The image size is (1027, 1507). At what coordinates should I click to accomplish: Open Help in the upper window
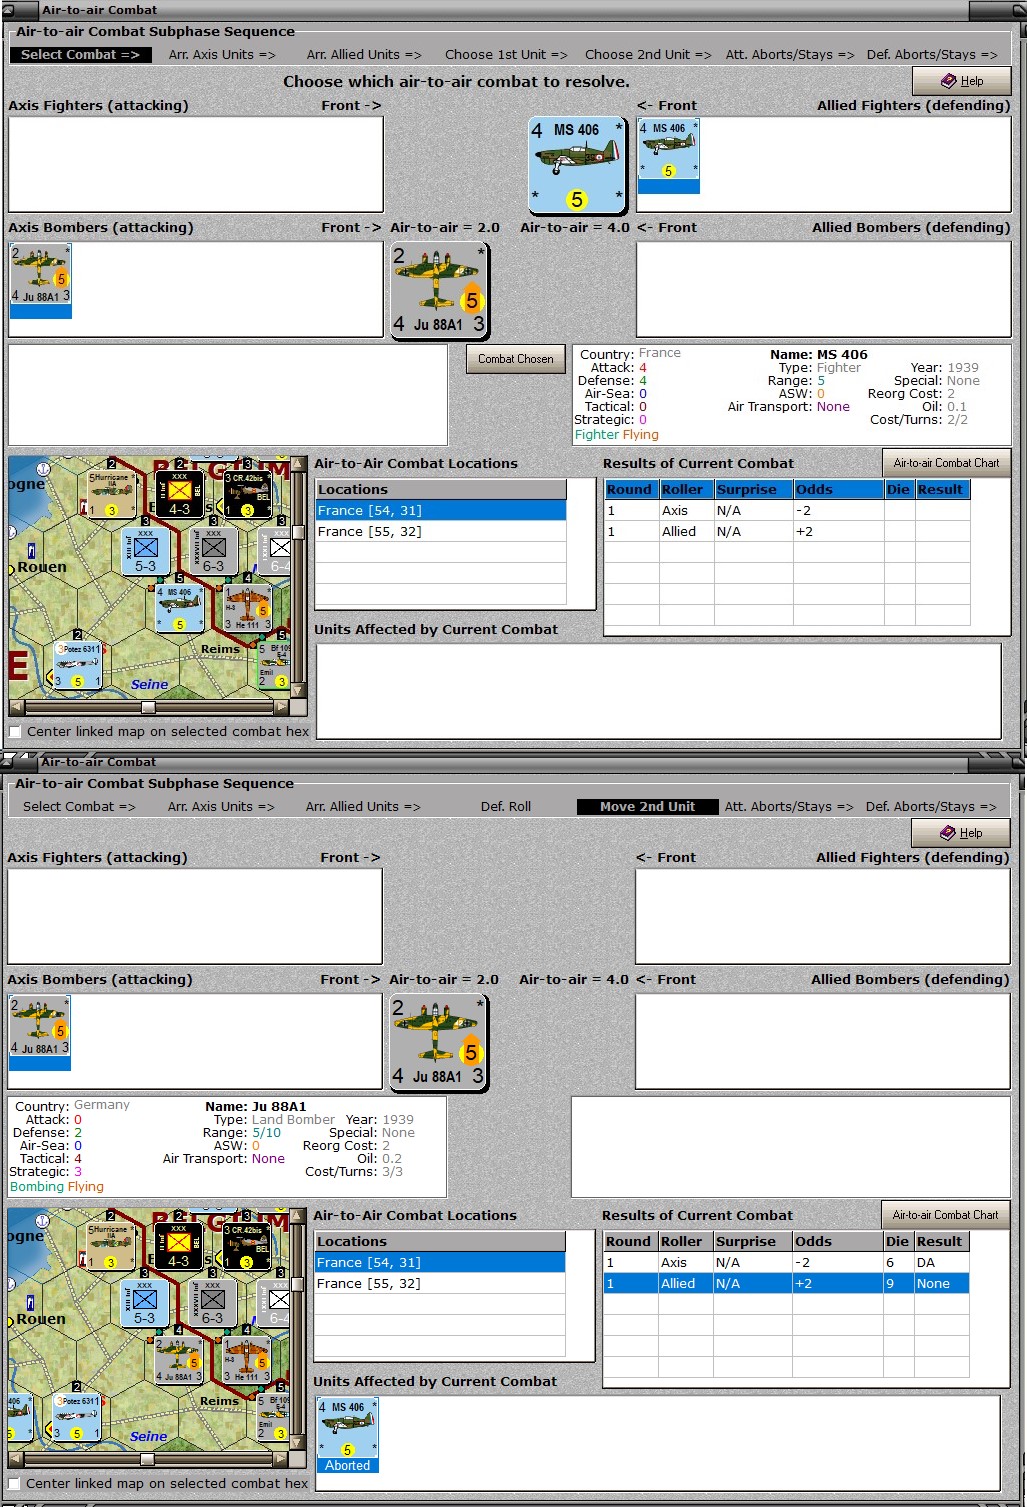[x=961, y=81]
